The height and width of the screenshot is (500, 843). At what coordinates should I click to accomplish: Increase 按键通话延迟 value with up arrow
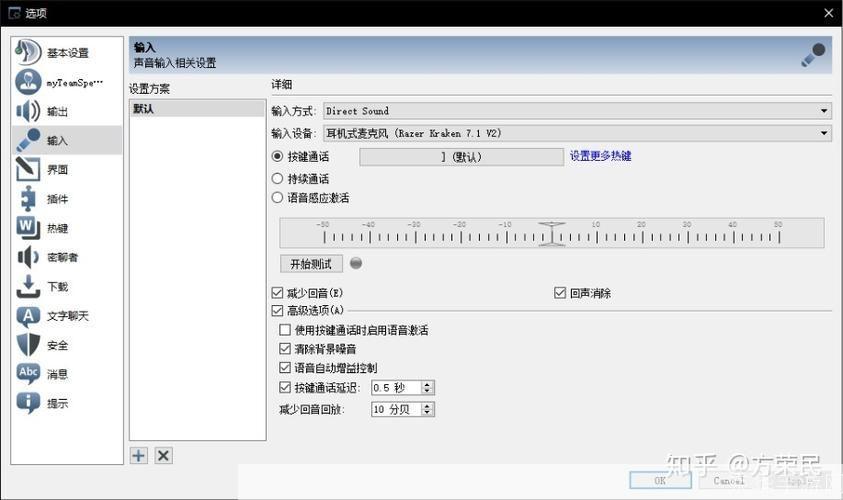[427, 384]
